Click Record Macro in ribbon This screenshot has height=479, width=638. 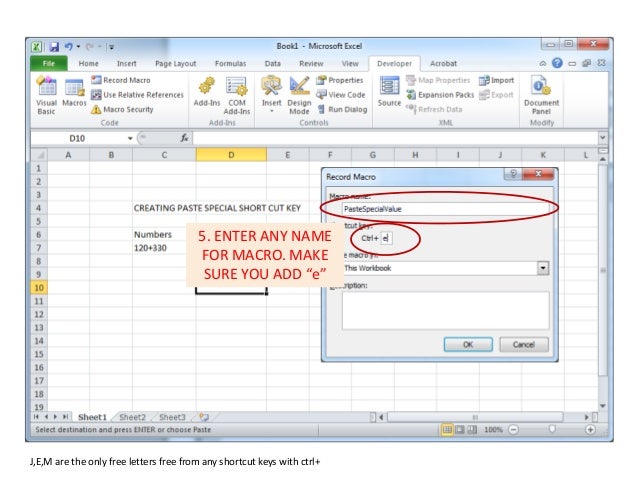(121, 80)
